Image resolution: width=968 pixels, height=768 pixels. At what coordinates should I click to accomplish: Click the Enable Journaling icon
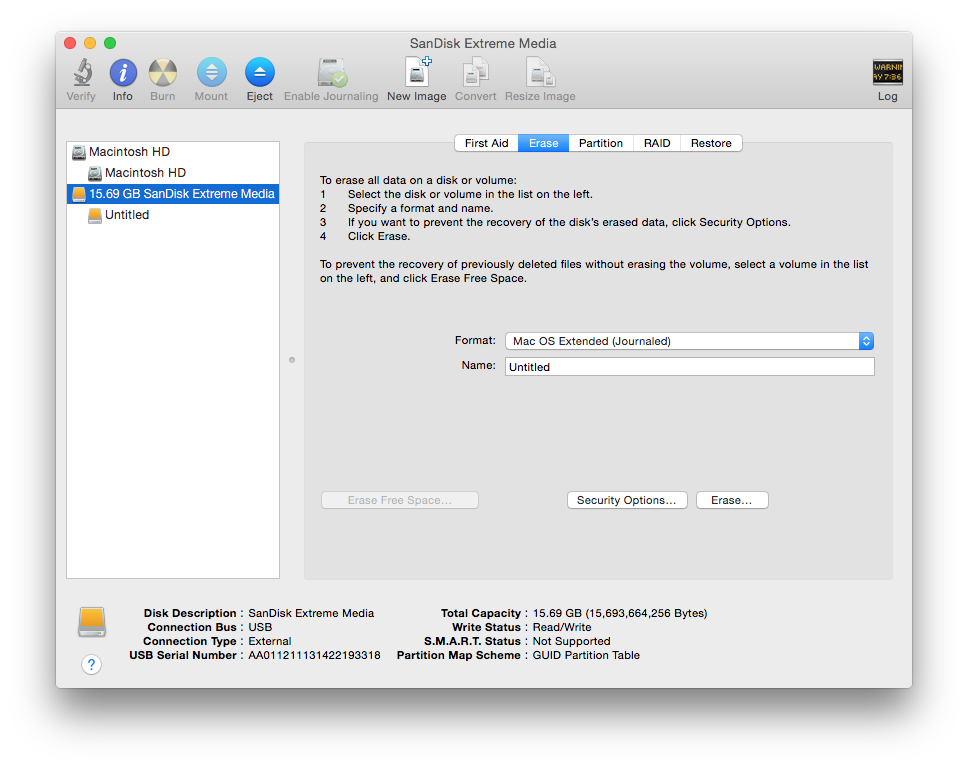click(332, 73)
